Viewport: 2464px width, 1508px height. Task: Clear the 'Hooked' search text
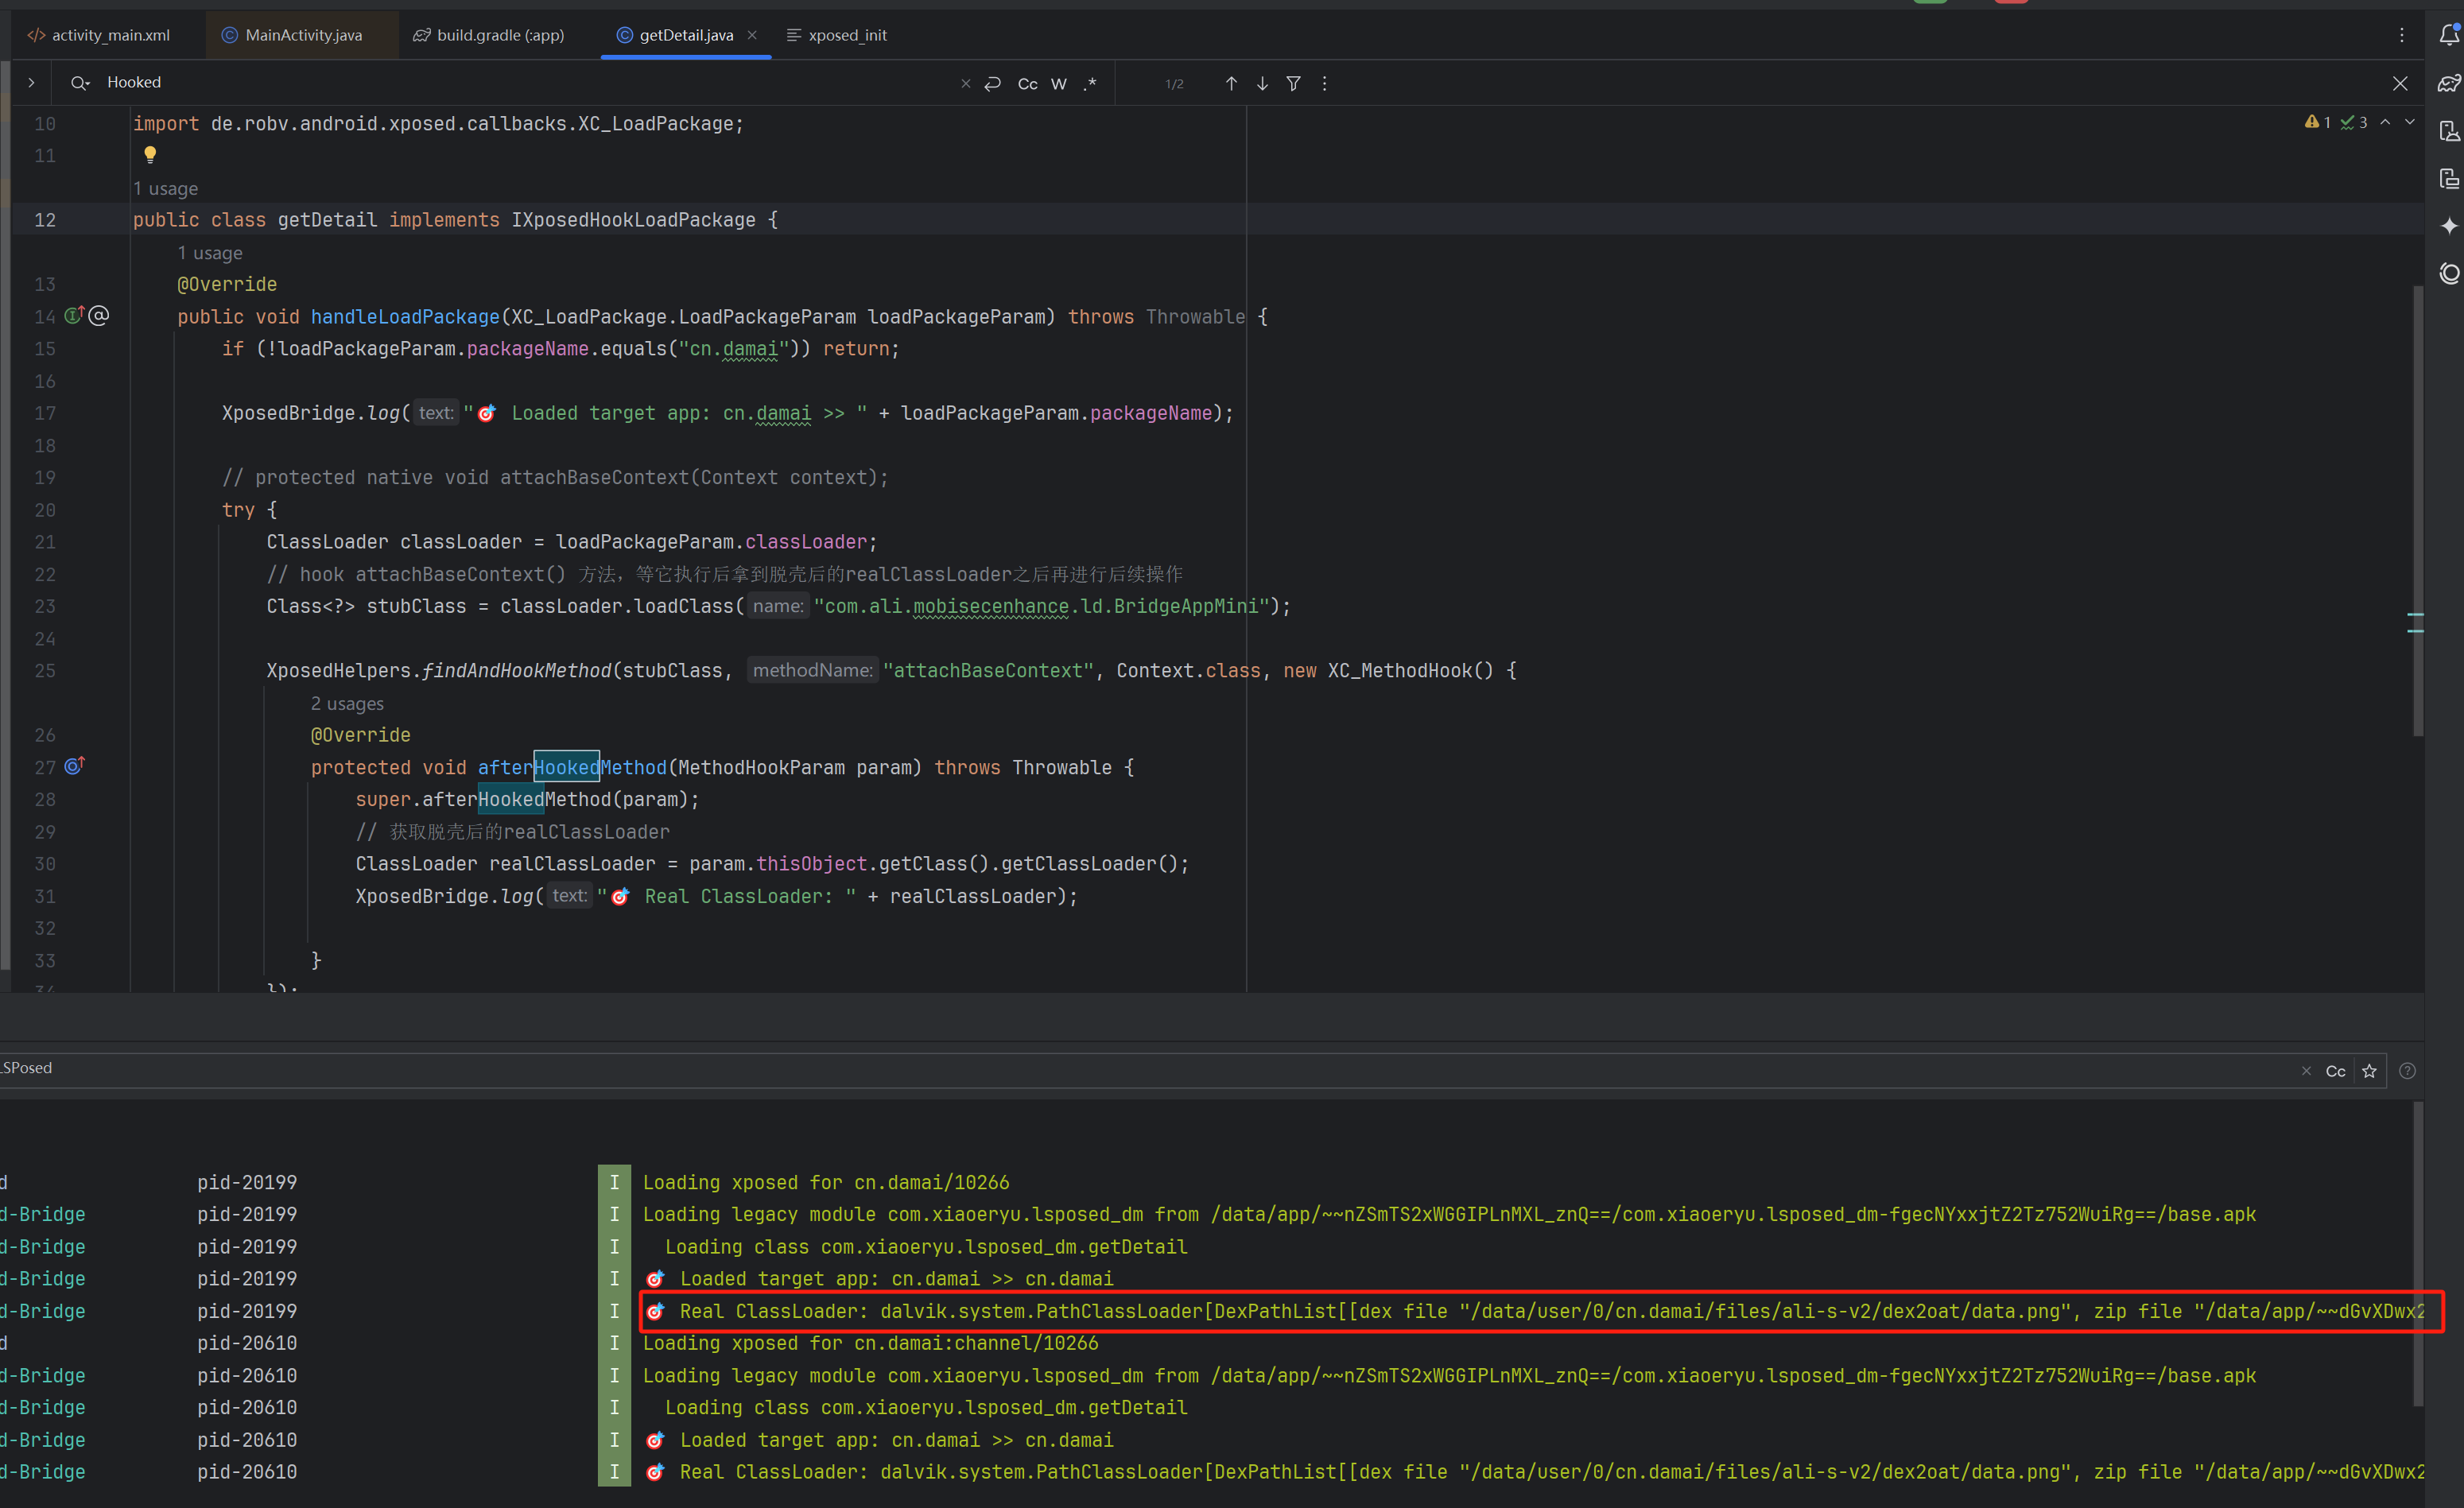point(965,84)
